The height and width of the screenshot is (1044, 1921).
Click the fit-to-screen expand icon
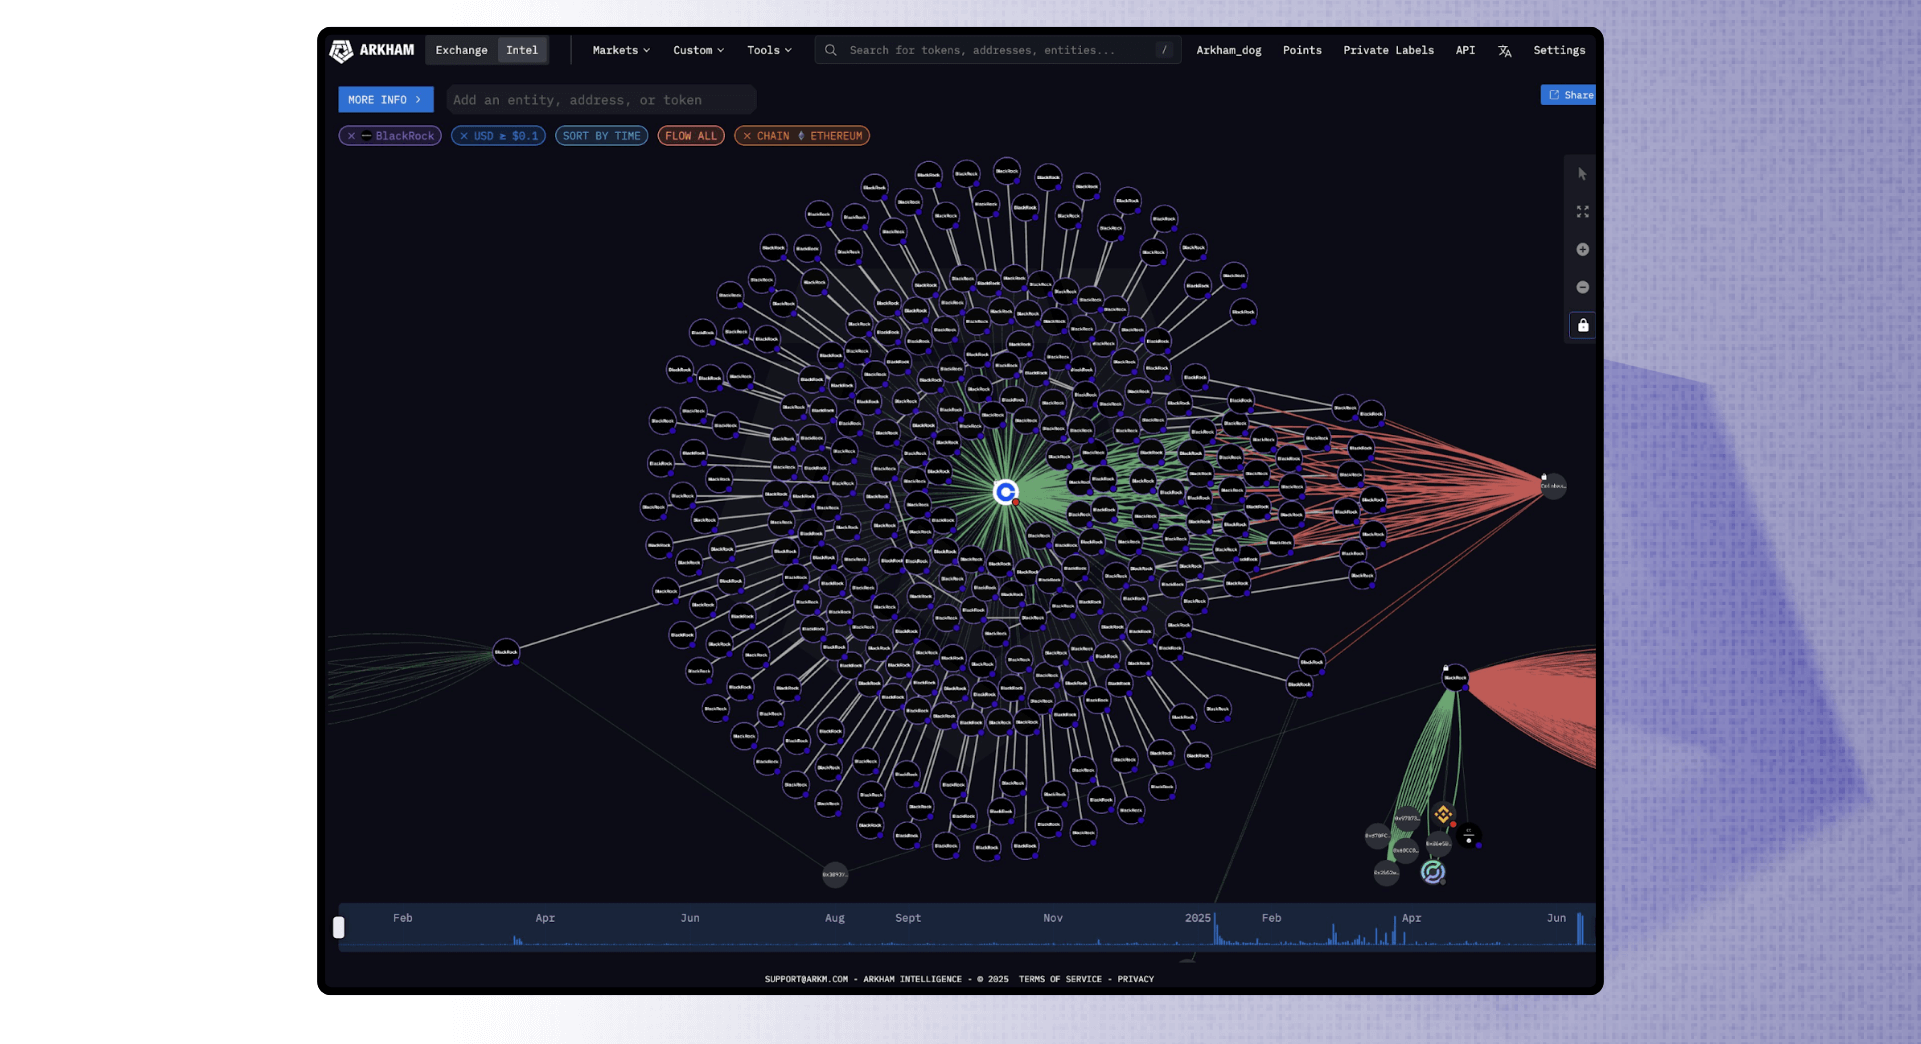coord(1582,212)
